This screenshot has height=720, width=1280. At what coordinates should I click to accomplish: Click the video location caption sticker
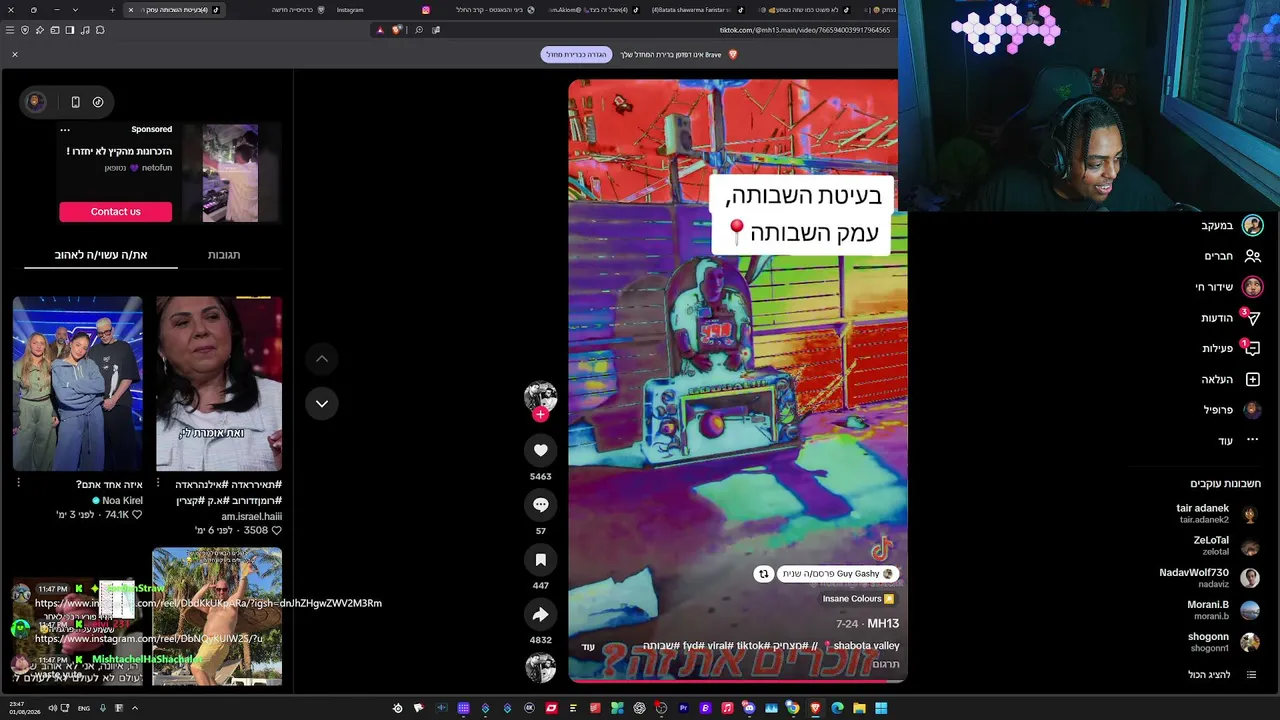(x=801, y=214)
